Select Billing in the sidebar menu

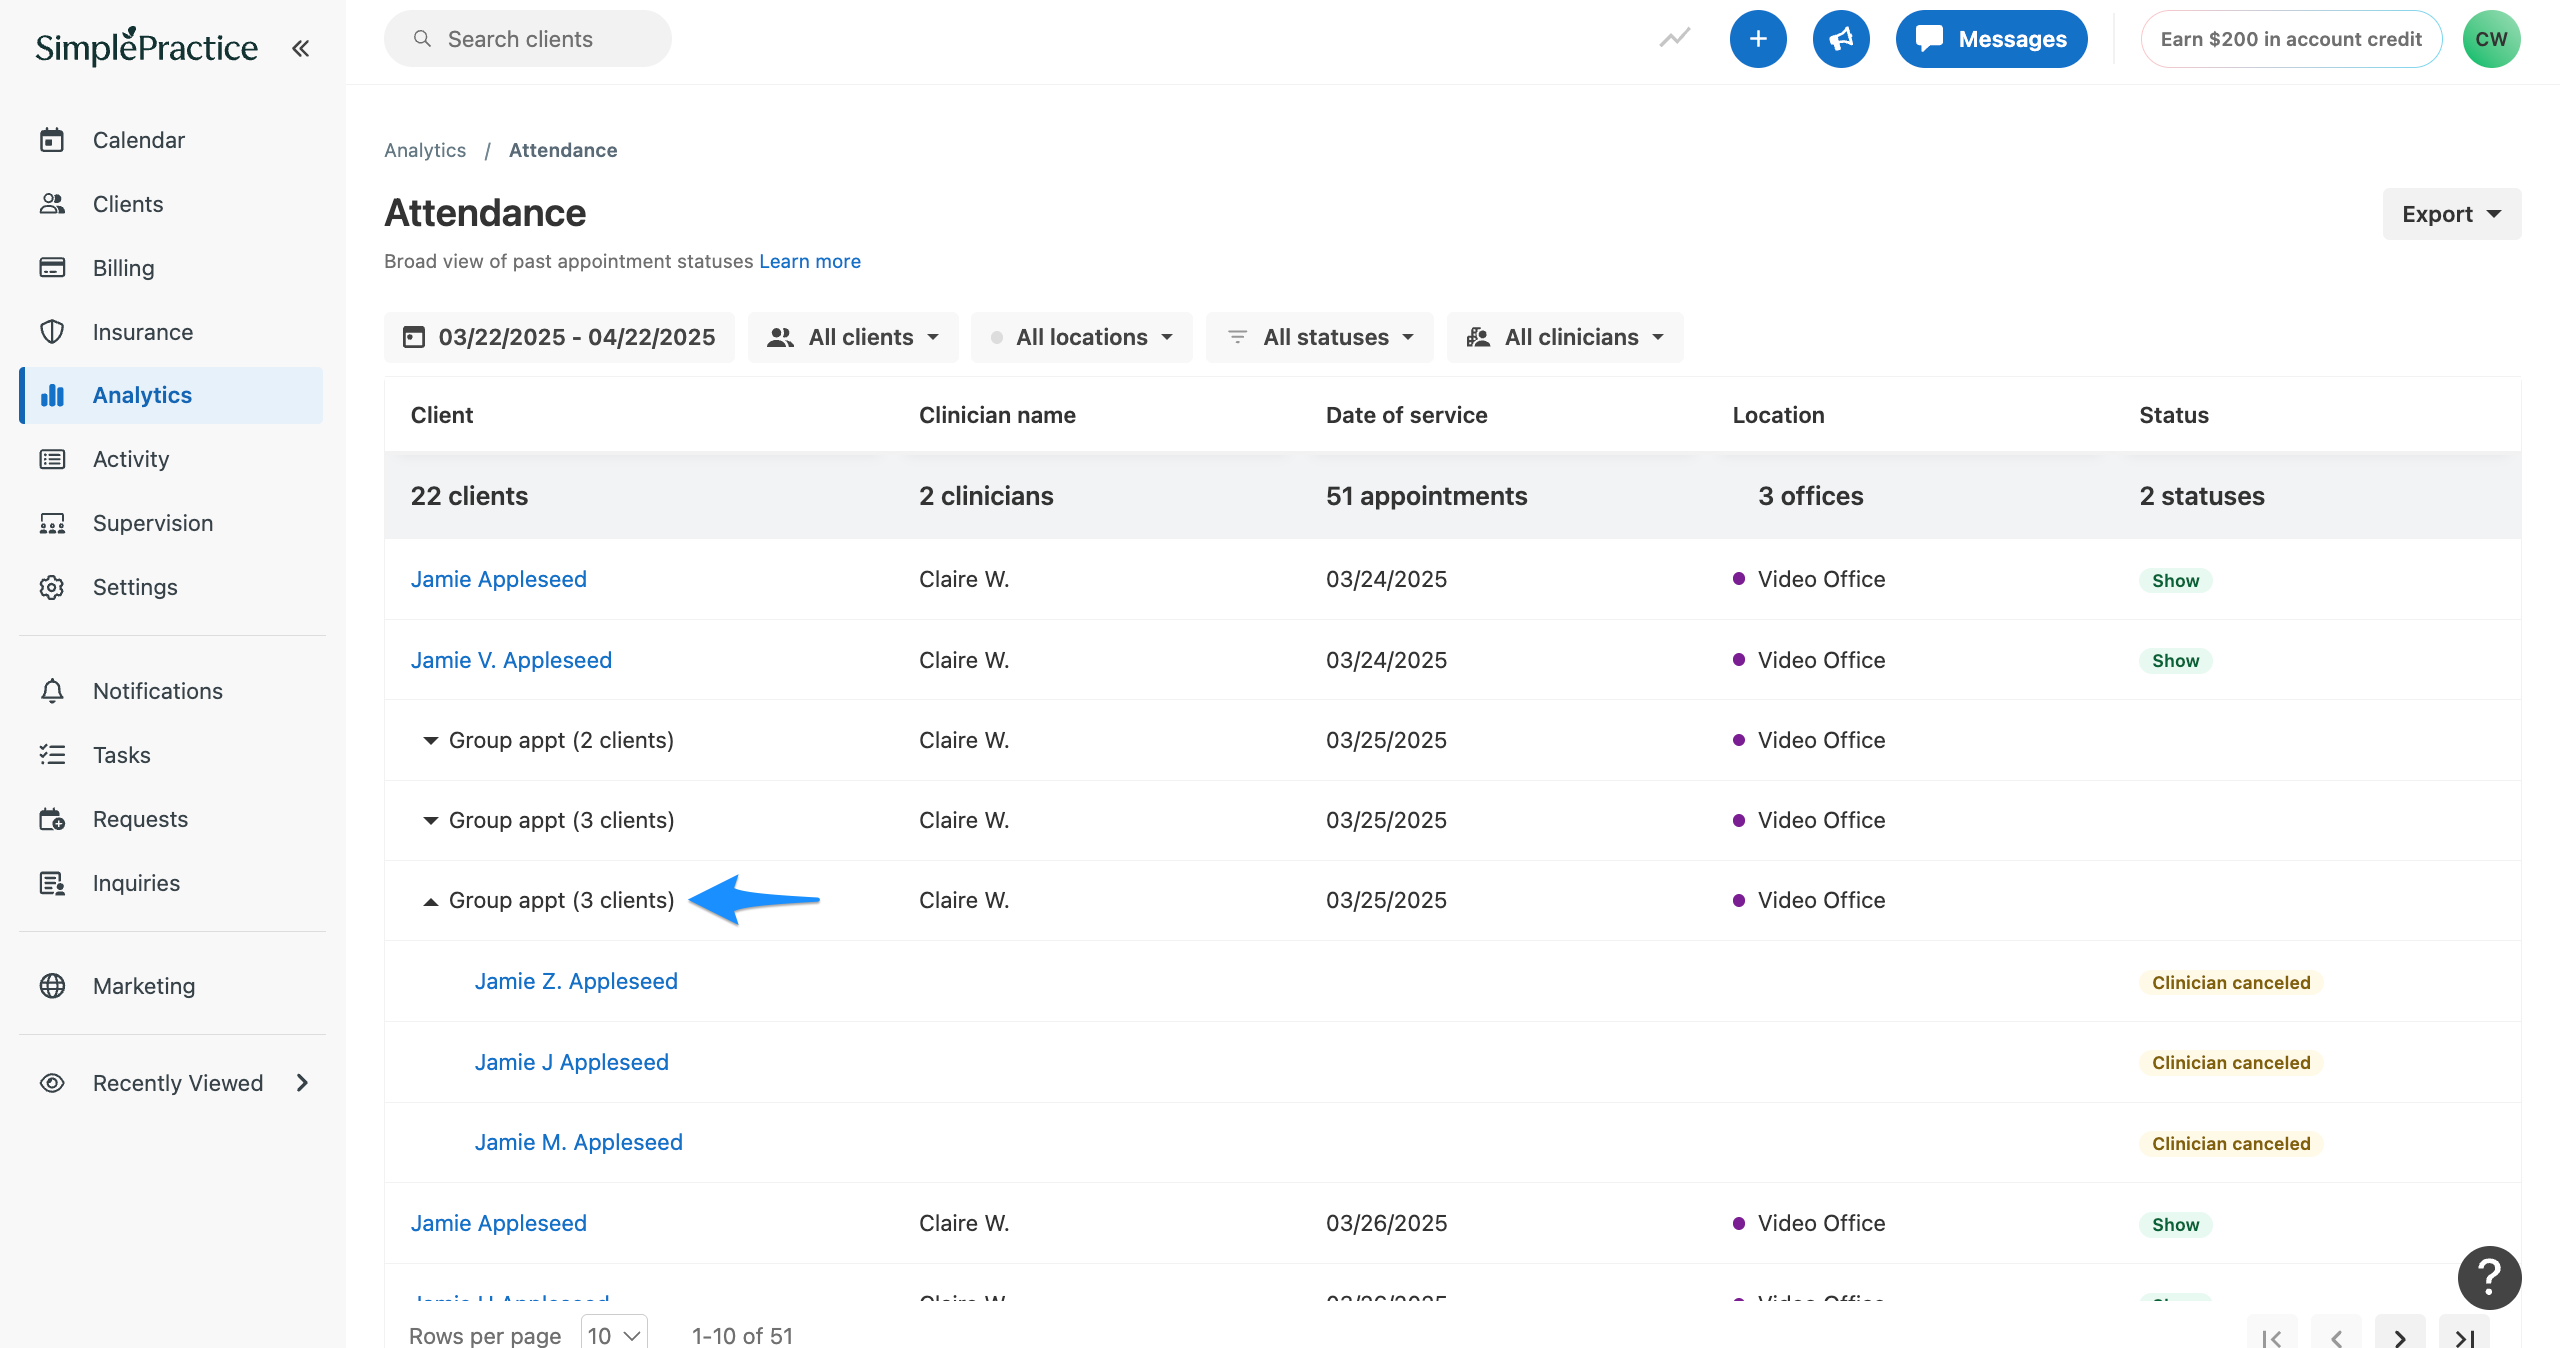pyautogui.click(x=171, y=268)
